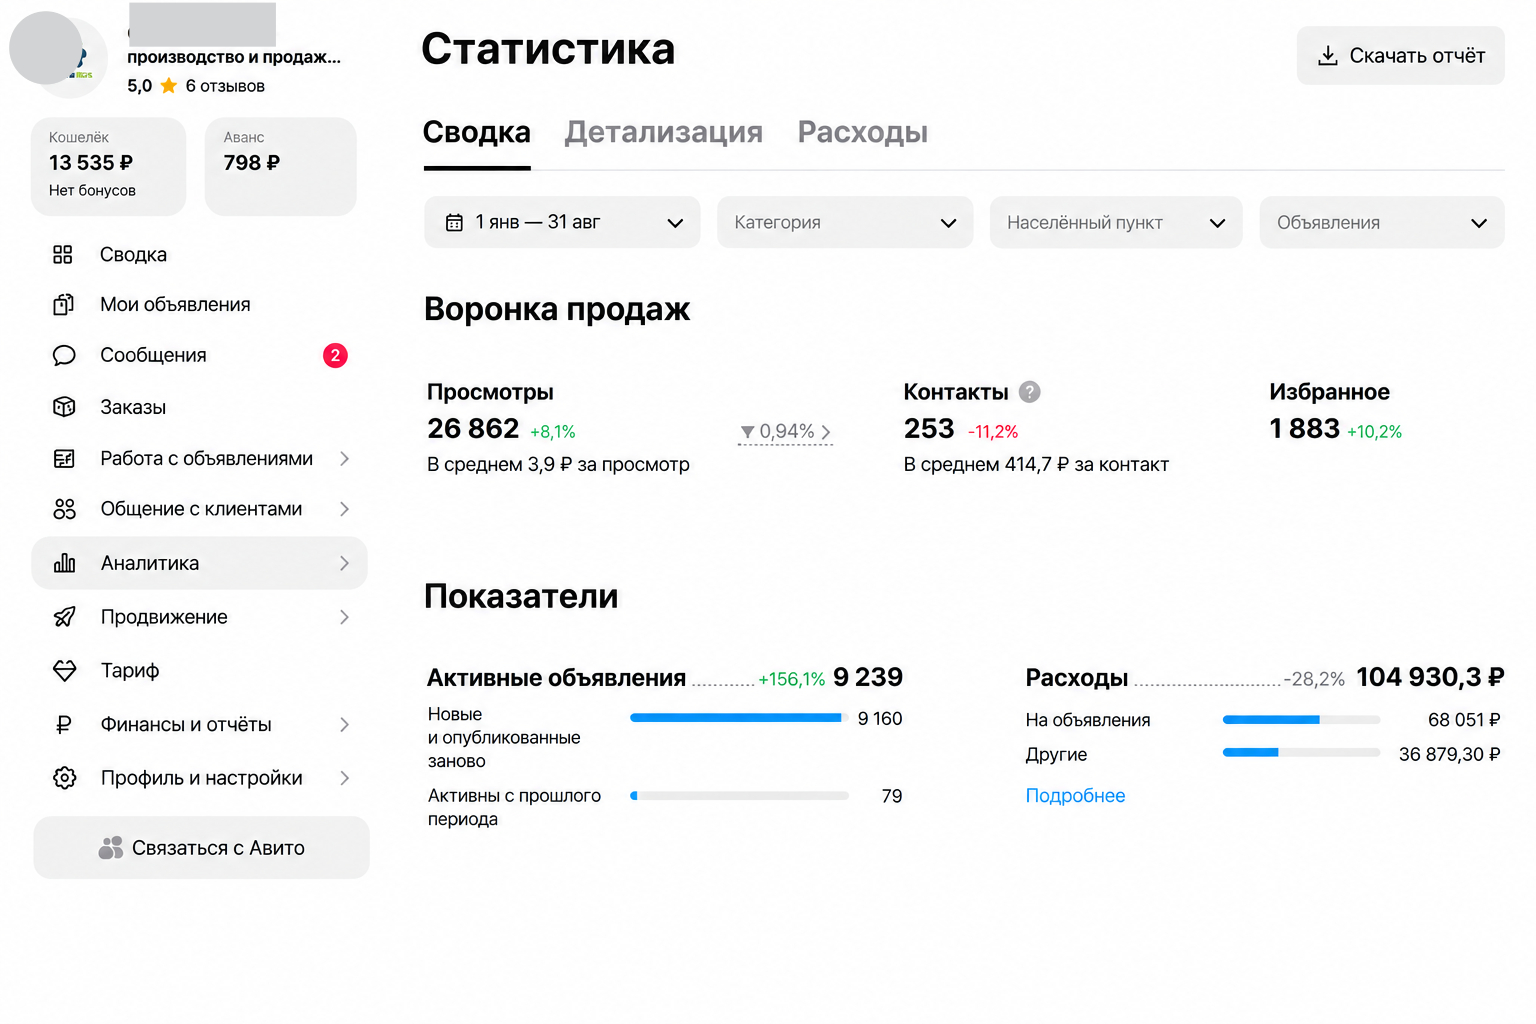The image size is (1536, 1024).
Task: Click the Связаться с Авито button
Action: point(201,848)
